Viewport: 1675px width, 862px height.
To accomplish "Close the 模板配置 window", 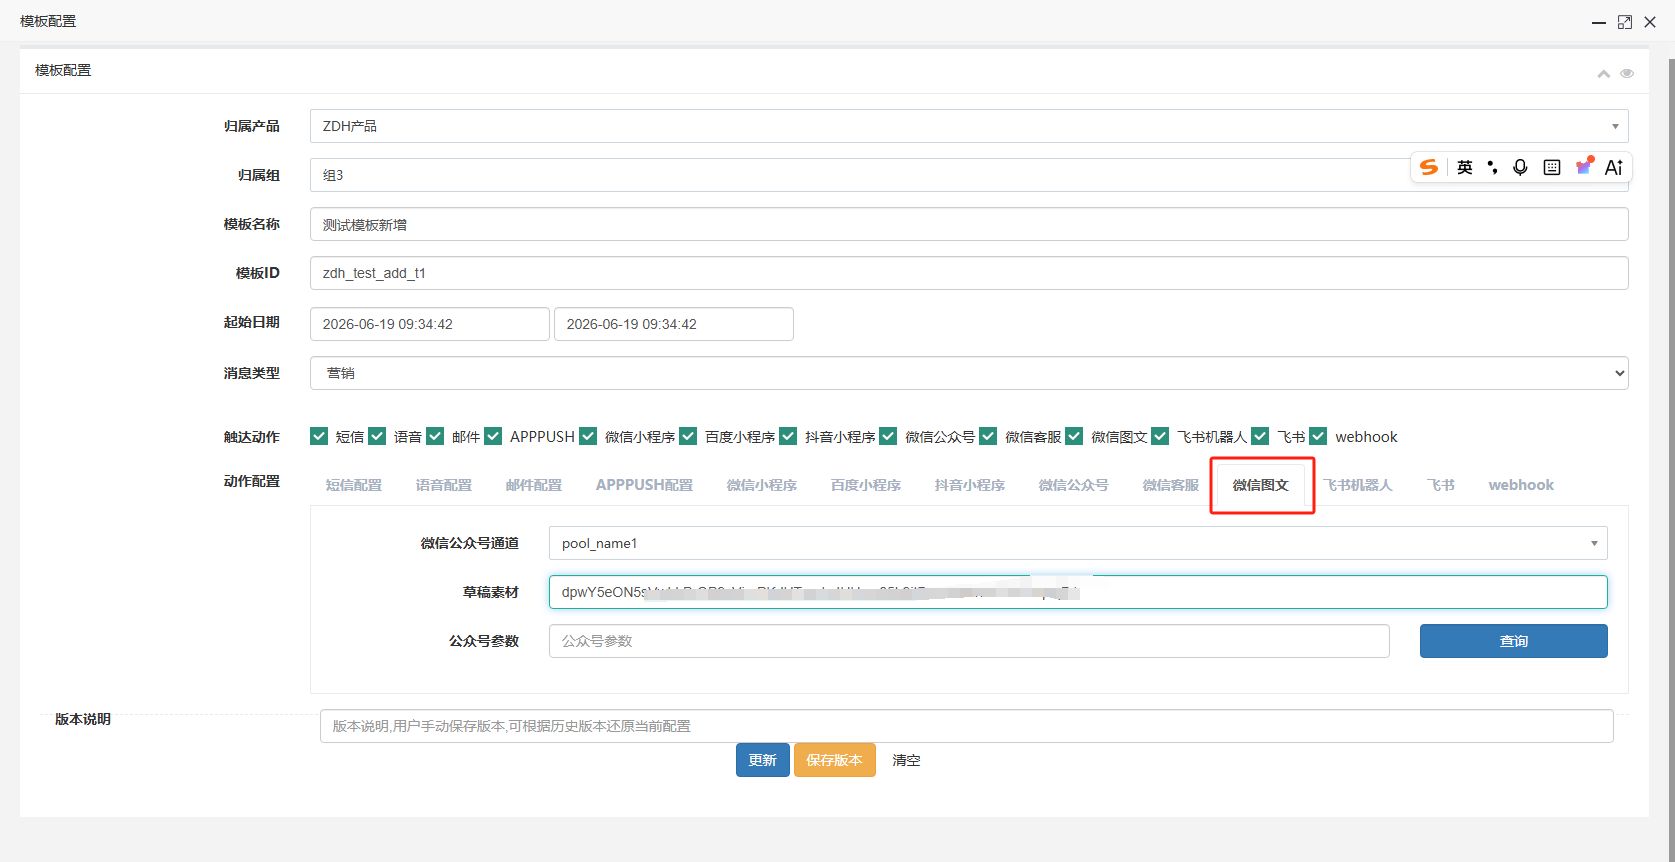I will point(1650,22).
